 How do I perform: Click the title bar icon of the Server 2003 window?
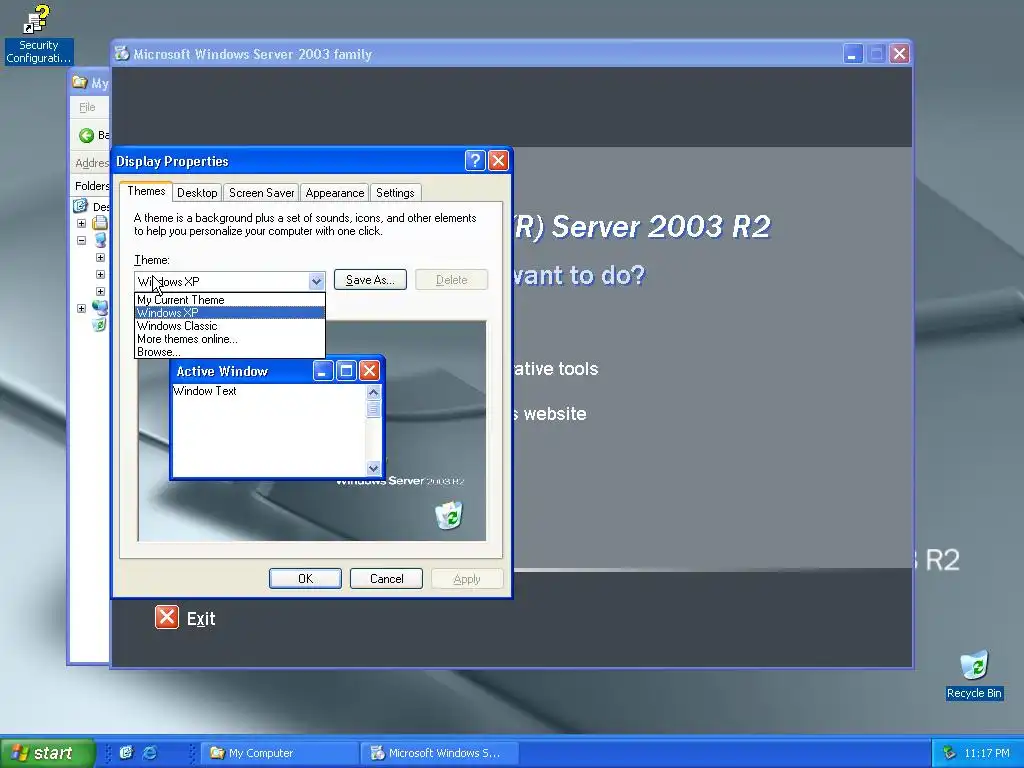[x=121, y=54]
